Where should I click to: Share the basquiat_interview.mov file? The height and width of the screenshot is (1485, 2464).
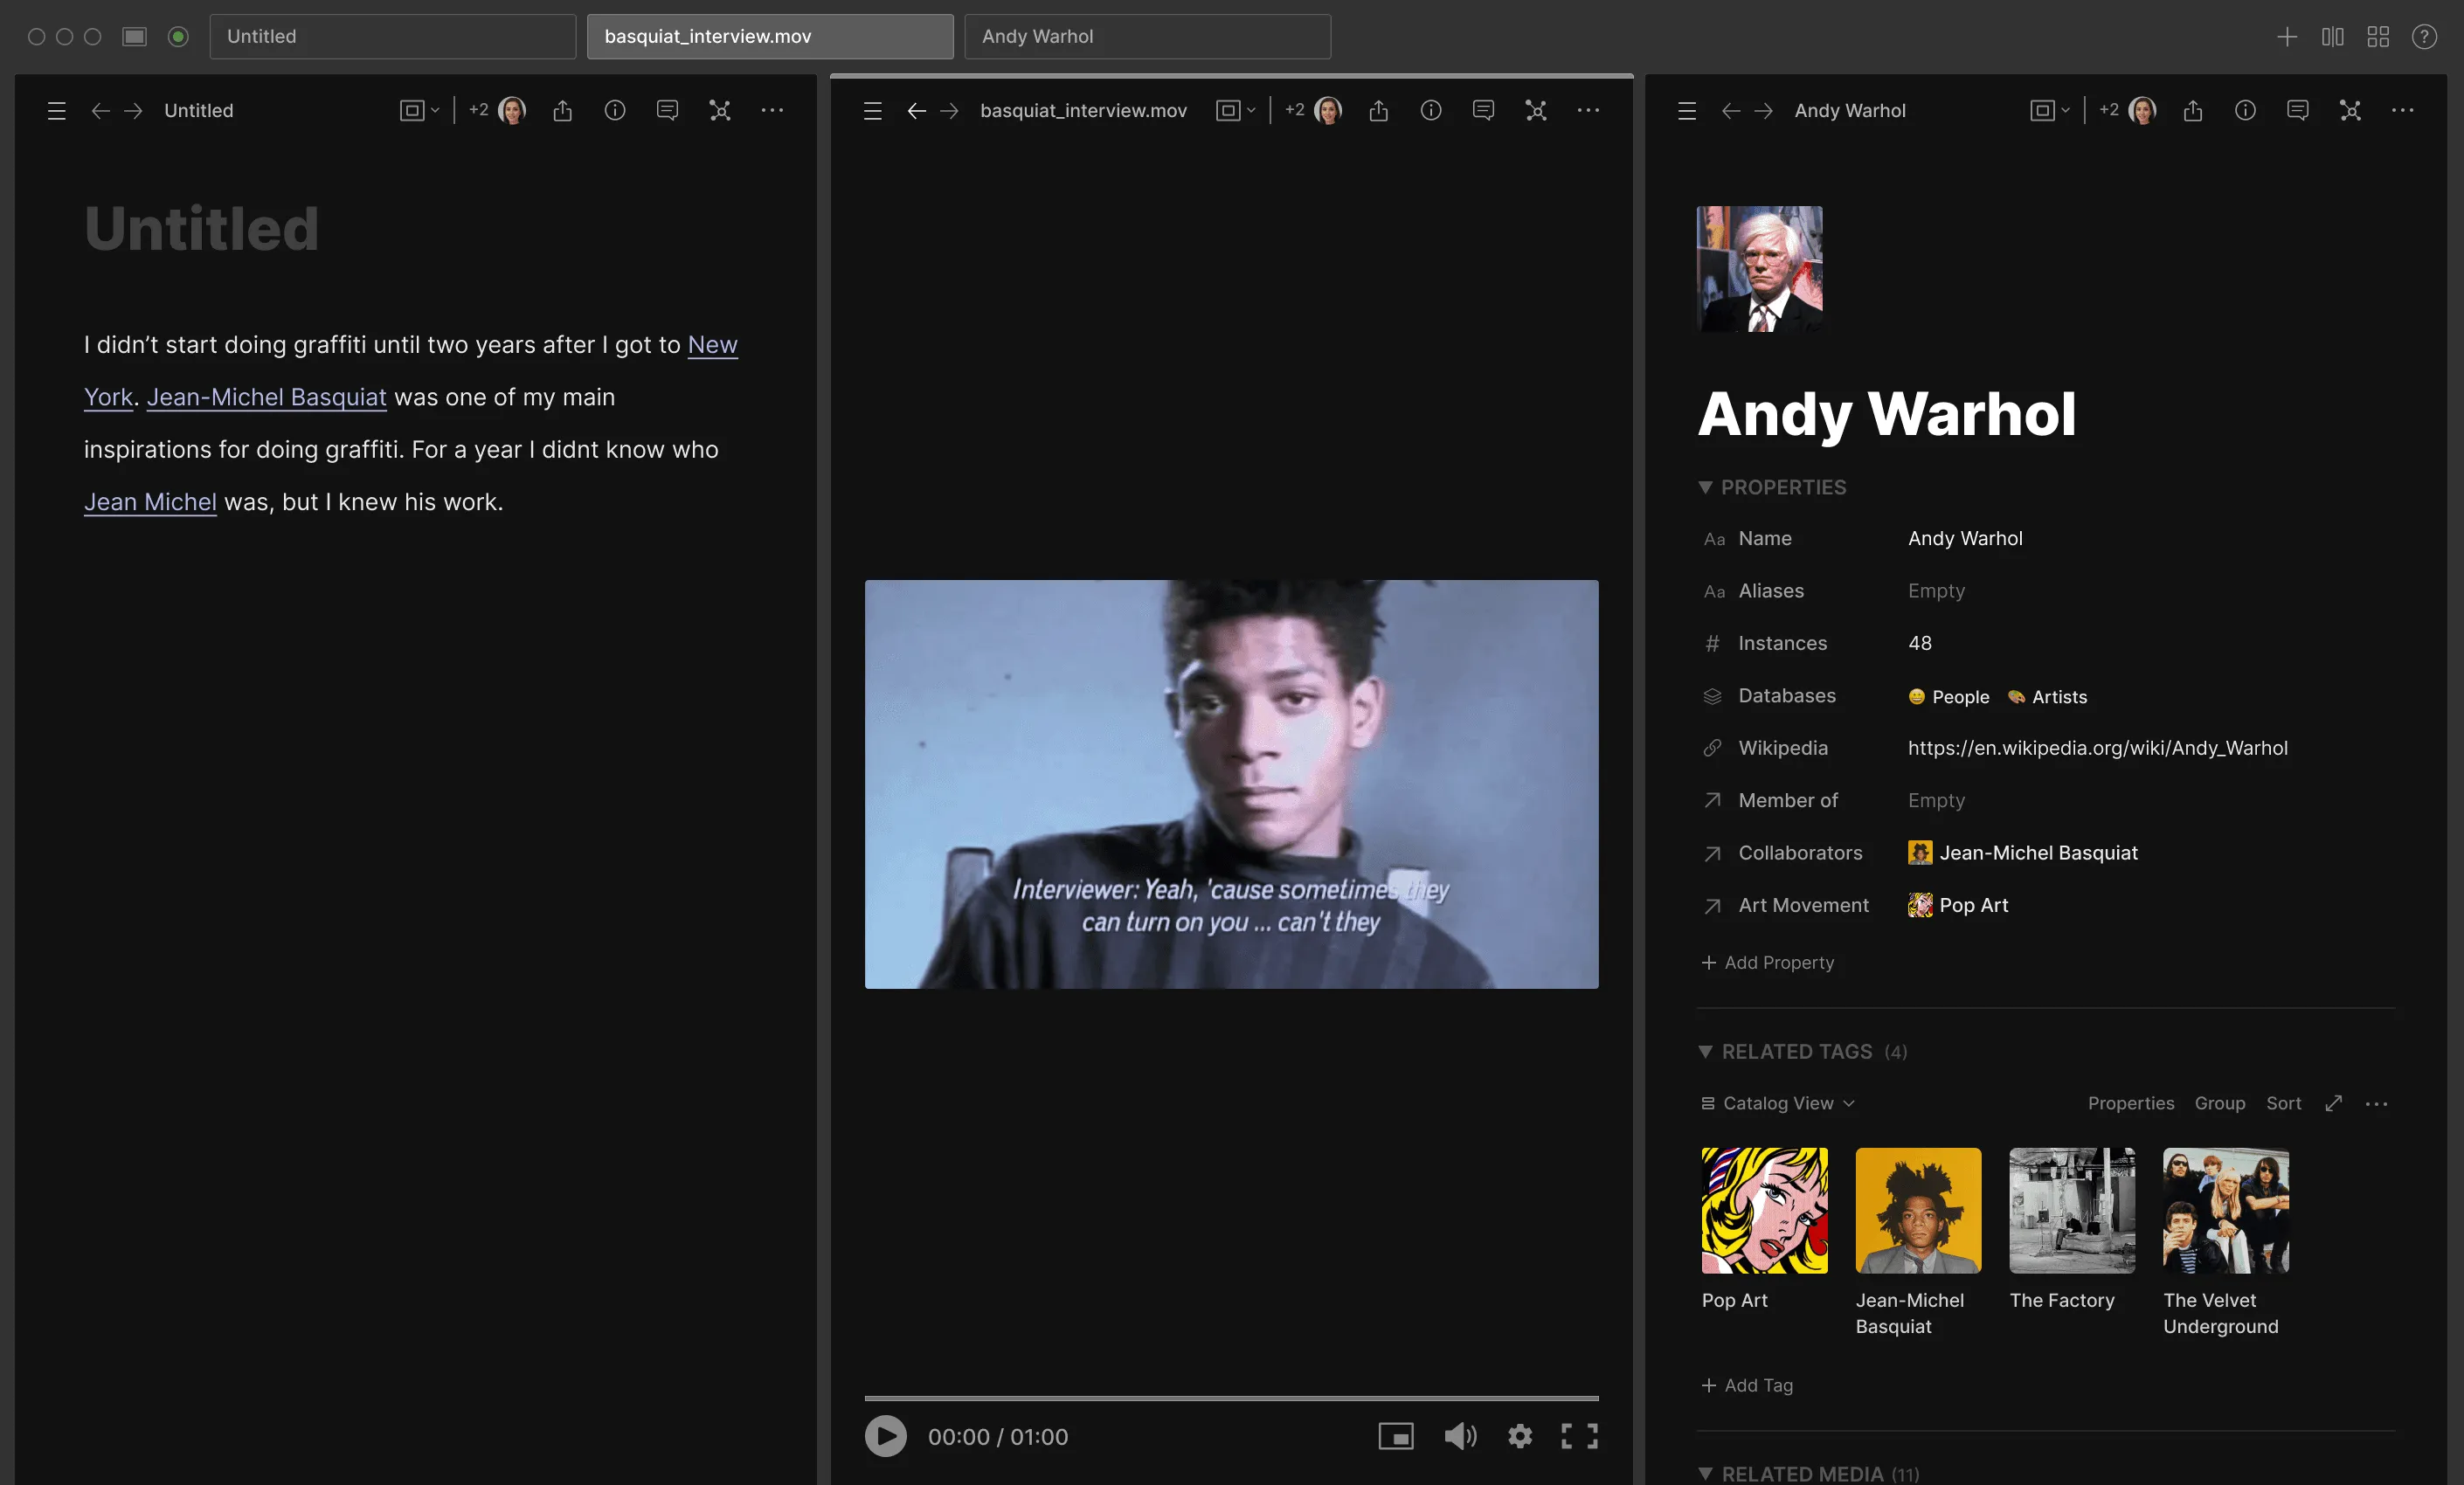tap(1379, 111)
